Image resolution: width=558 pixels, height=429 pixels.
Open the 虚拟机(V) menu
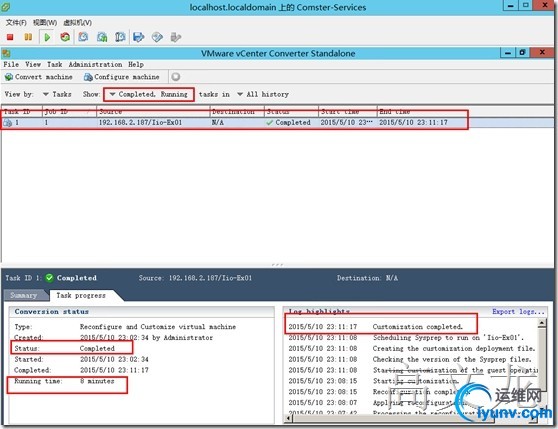coord(77,23)
